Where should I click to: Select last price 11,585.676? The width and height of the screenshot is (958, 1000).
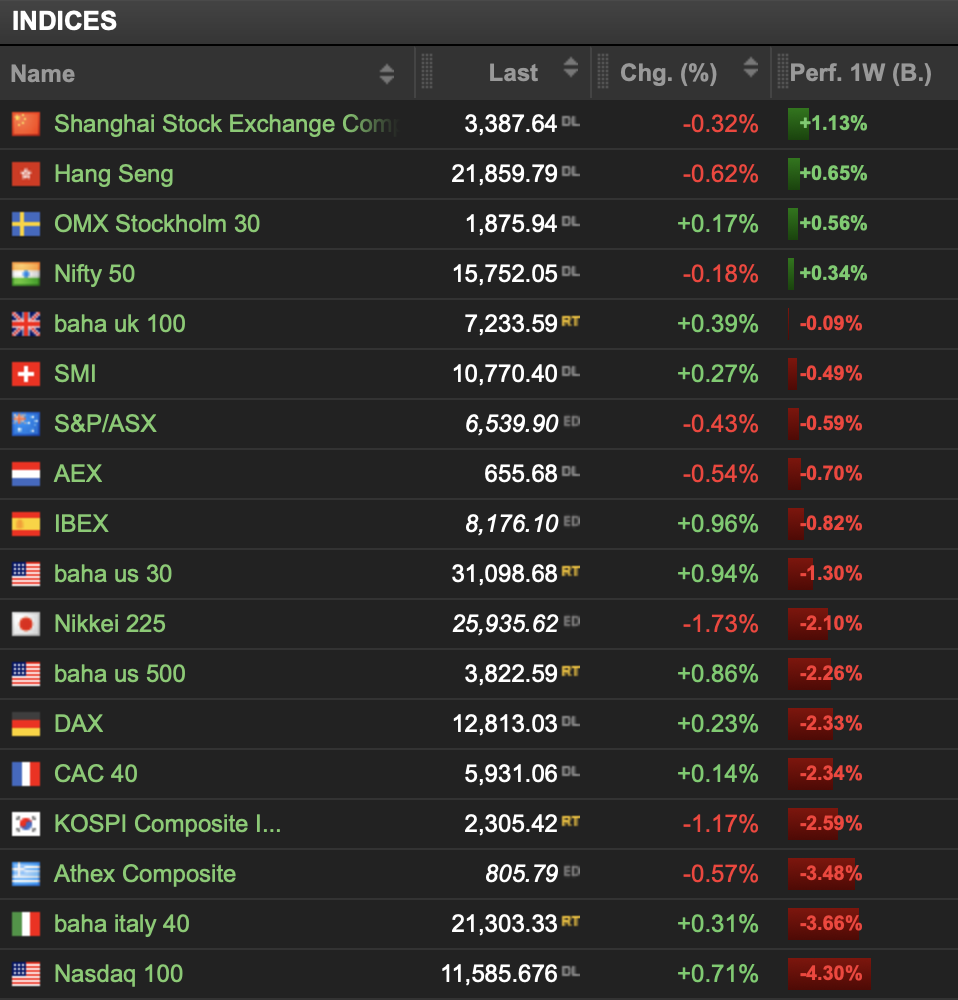pos(499,974)
